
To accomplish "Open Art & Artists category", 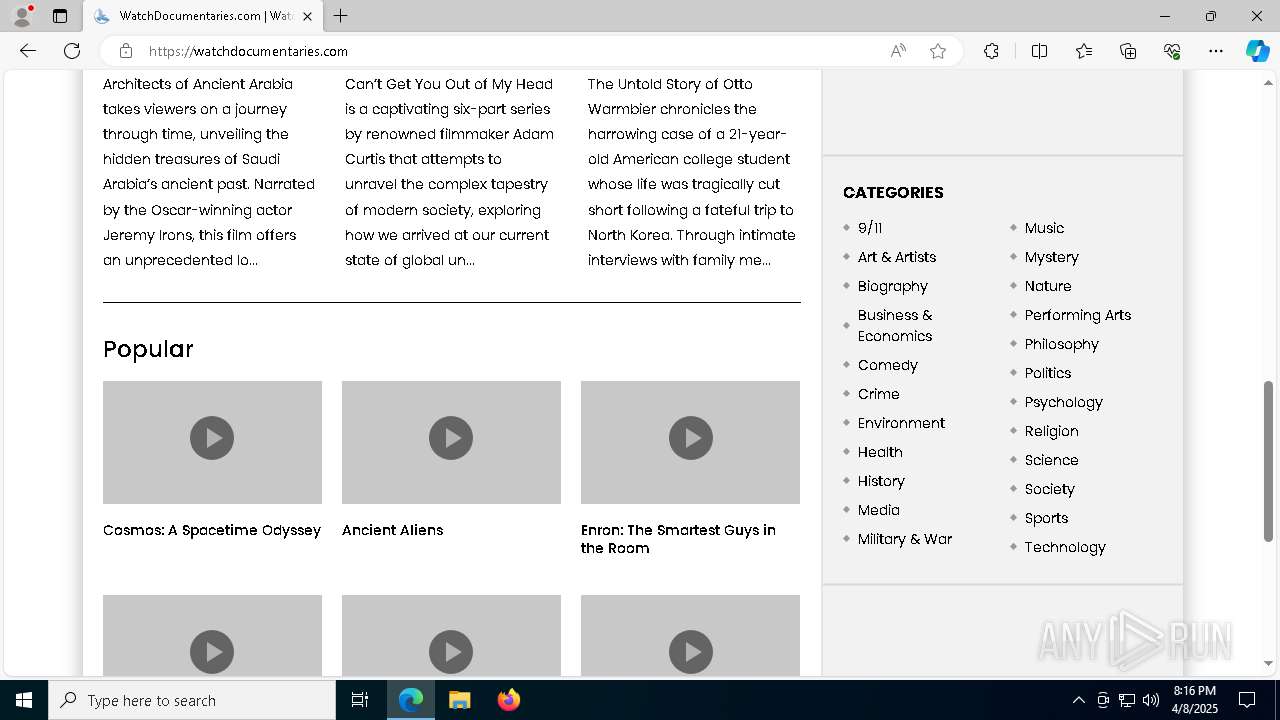I will (x=897, y=257).
